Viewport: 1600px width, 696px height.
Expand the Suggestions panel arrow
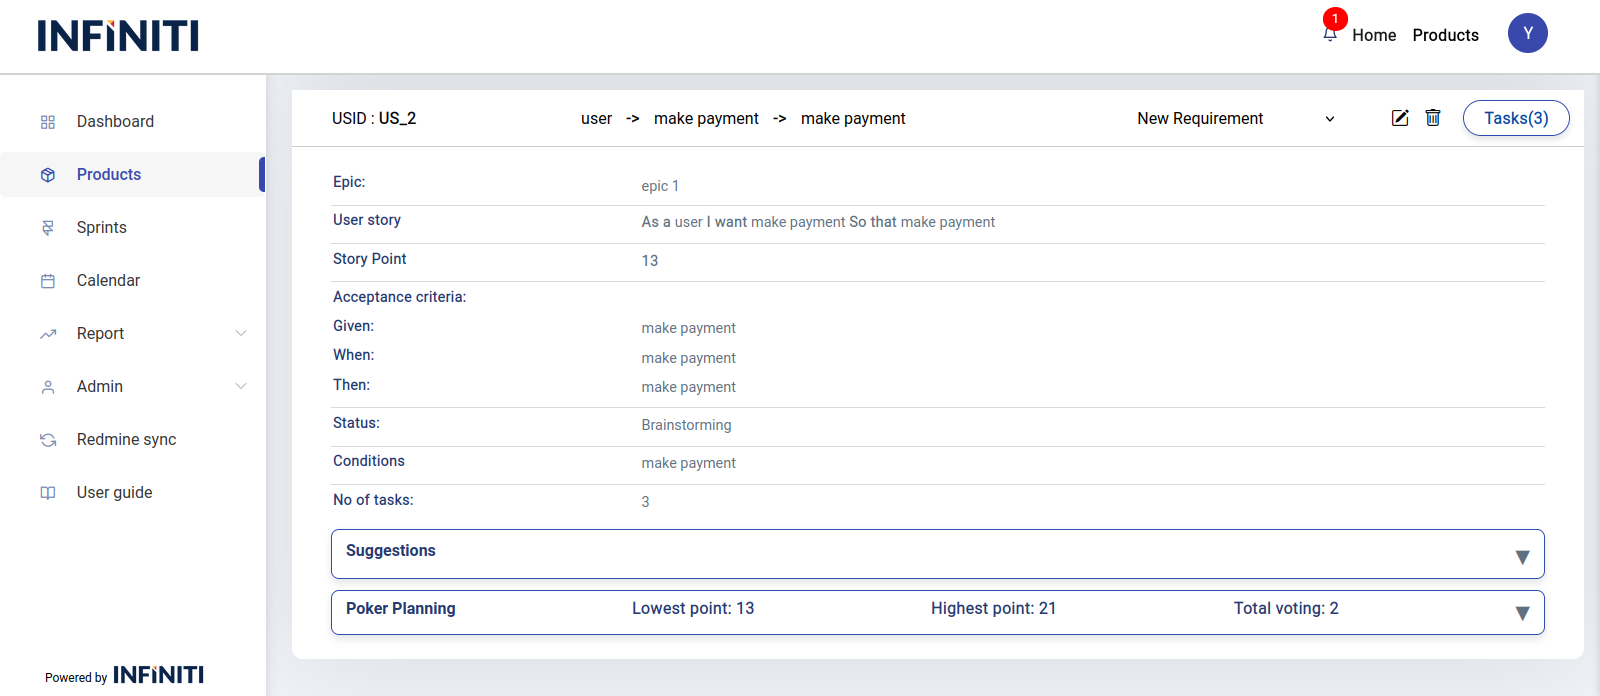(x=1522, y=557)
